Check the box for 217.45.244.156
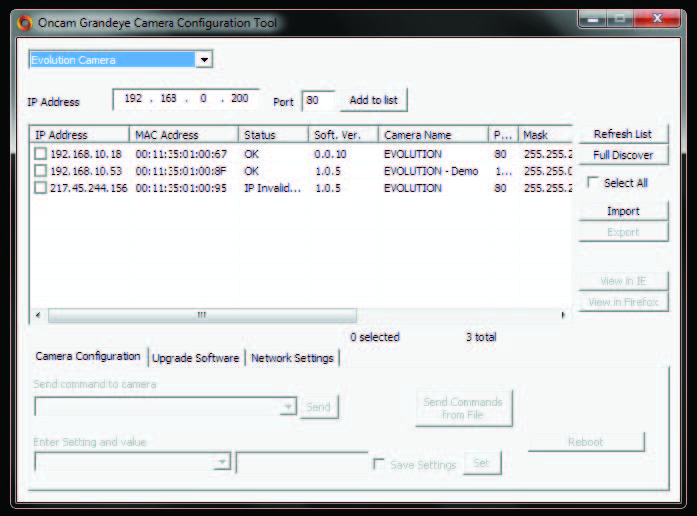The height and width of the screenshot is (516, 697). coord(40,188)
